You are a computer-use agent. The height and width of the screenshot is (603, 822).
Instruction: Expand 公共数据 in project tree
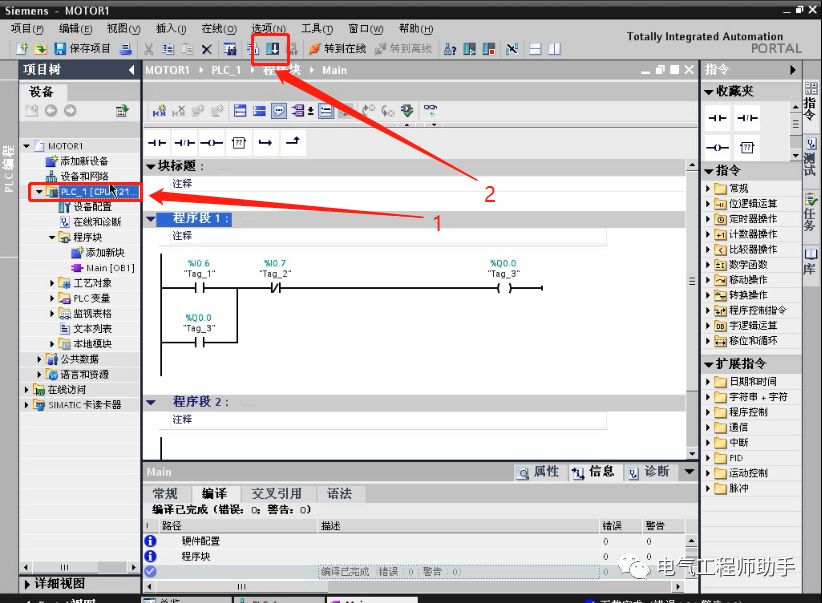pyautogui.click(x=39, y=359)
